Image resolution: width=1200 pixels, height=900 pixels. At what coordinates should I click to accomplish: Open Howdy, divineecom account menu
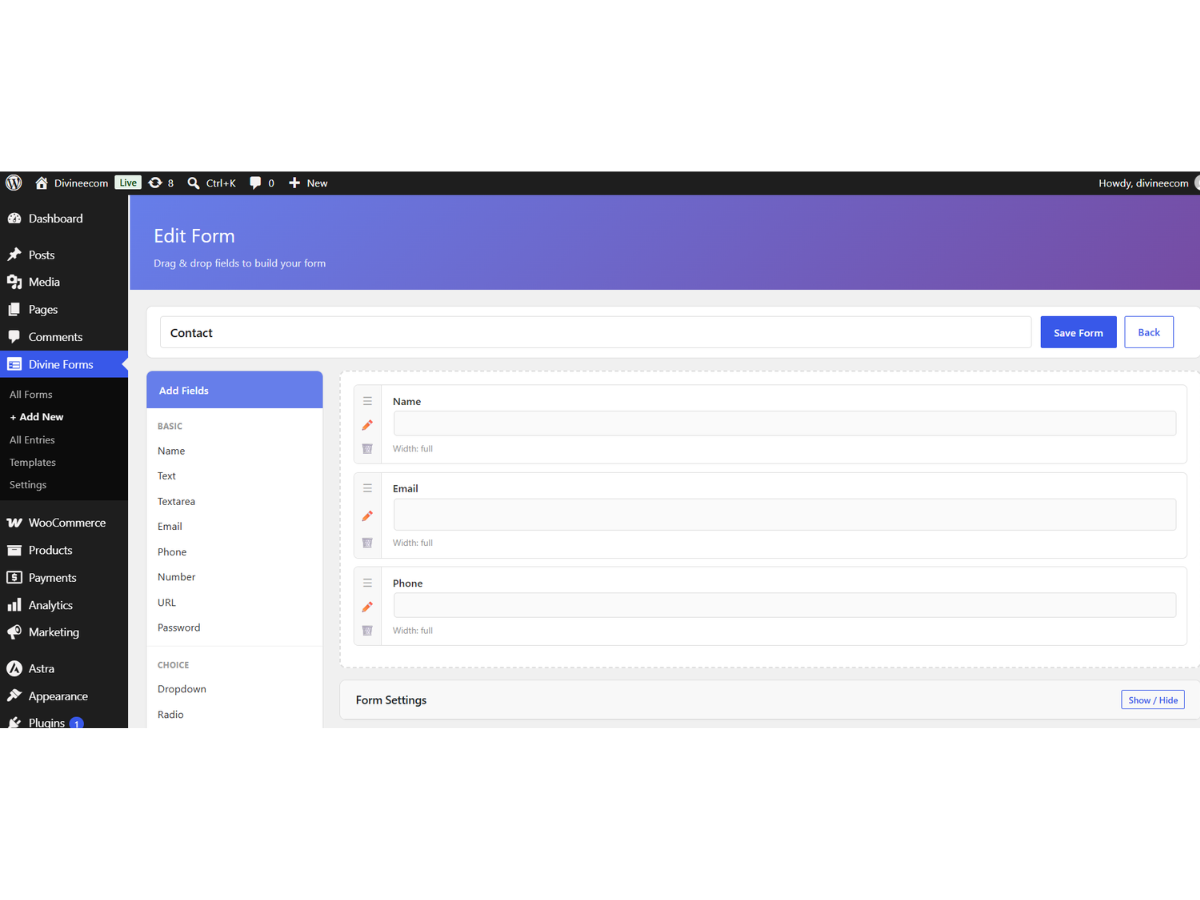pos(1148,183)
